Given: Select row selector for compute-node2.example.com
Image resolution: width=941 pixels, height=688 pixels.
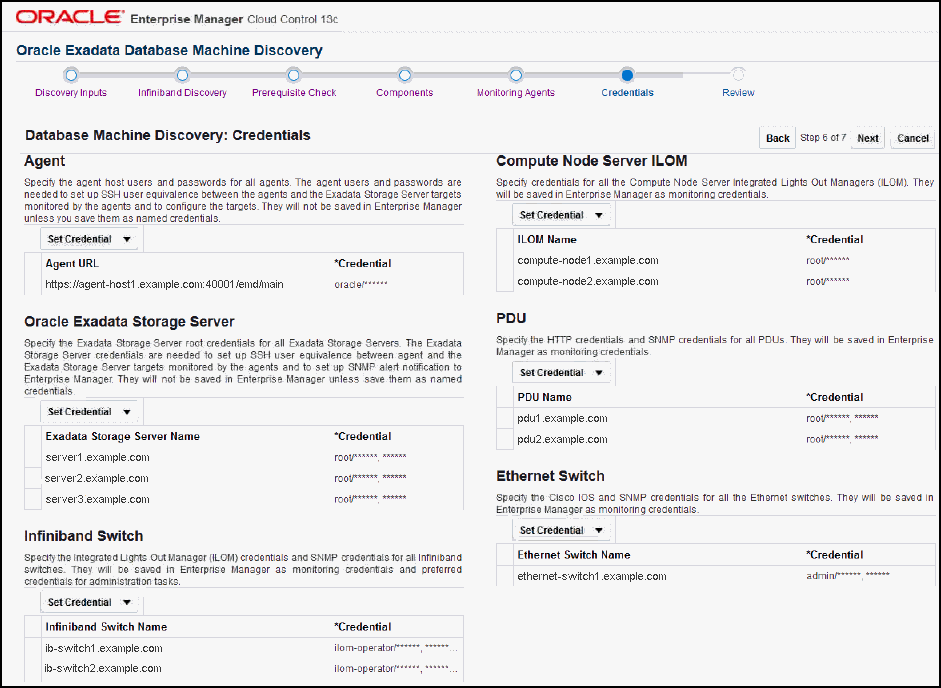Looking at the screenshot, I should click(x=505, y=282).
